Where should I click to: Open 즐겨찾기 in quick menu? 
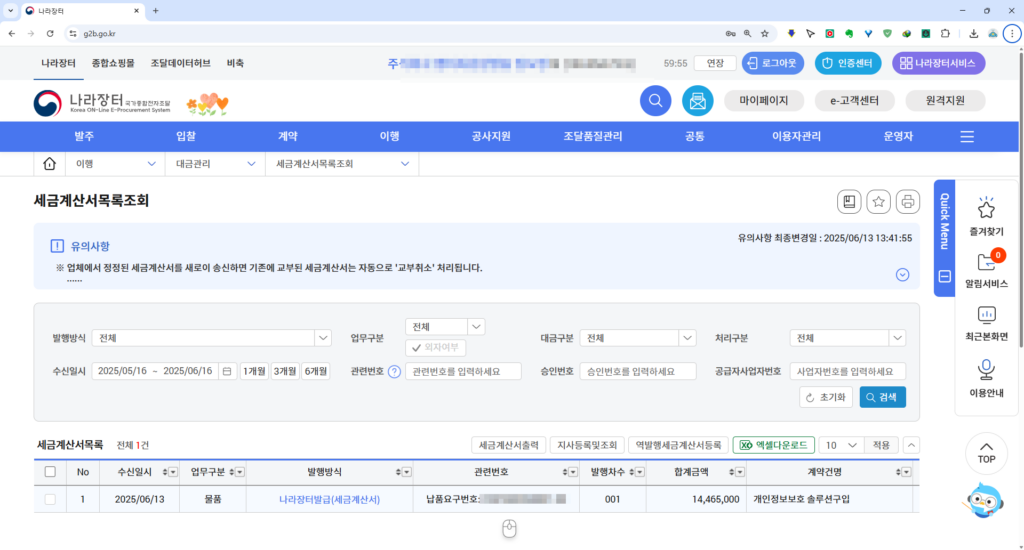pos(986,216)
